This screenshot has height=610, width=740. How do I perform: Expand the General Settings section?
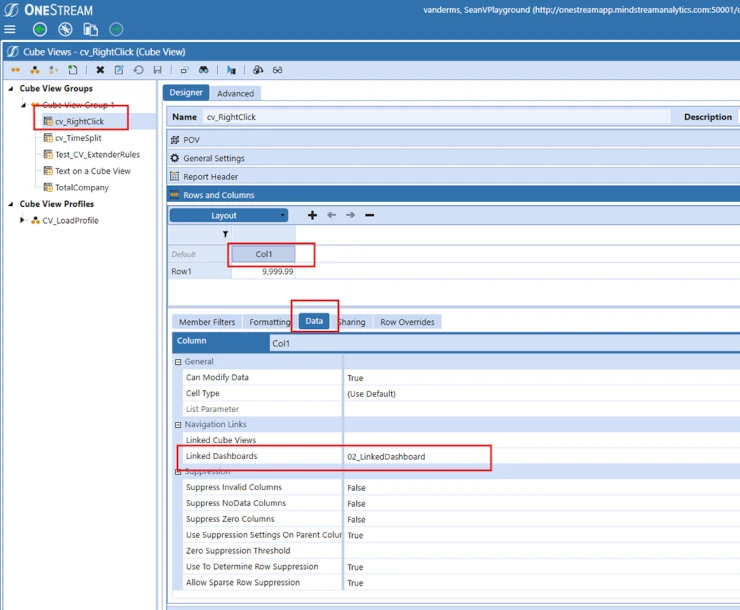213,158
